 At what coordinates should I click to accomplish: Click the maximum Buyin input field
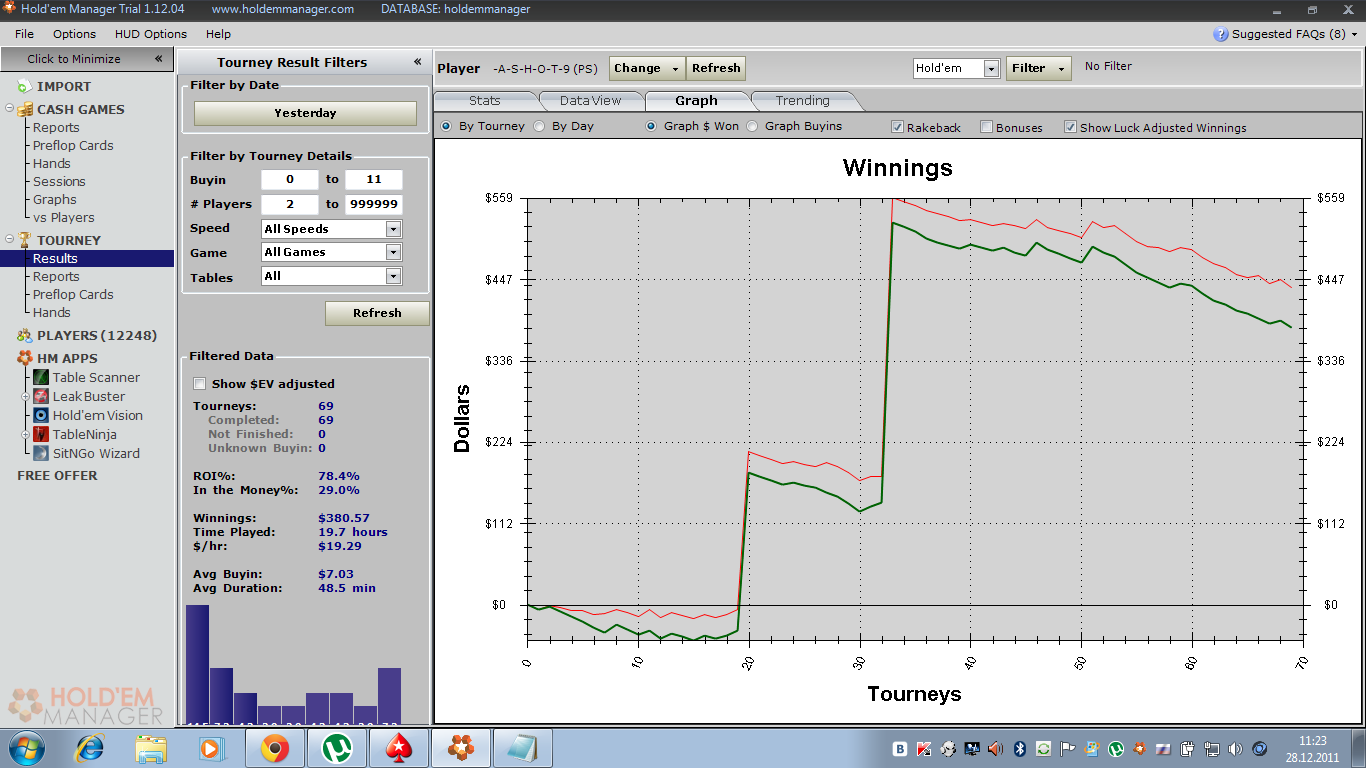[x=374, y=180]
